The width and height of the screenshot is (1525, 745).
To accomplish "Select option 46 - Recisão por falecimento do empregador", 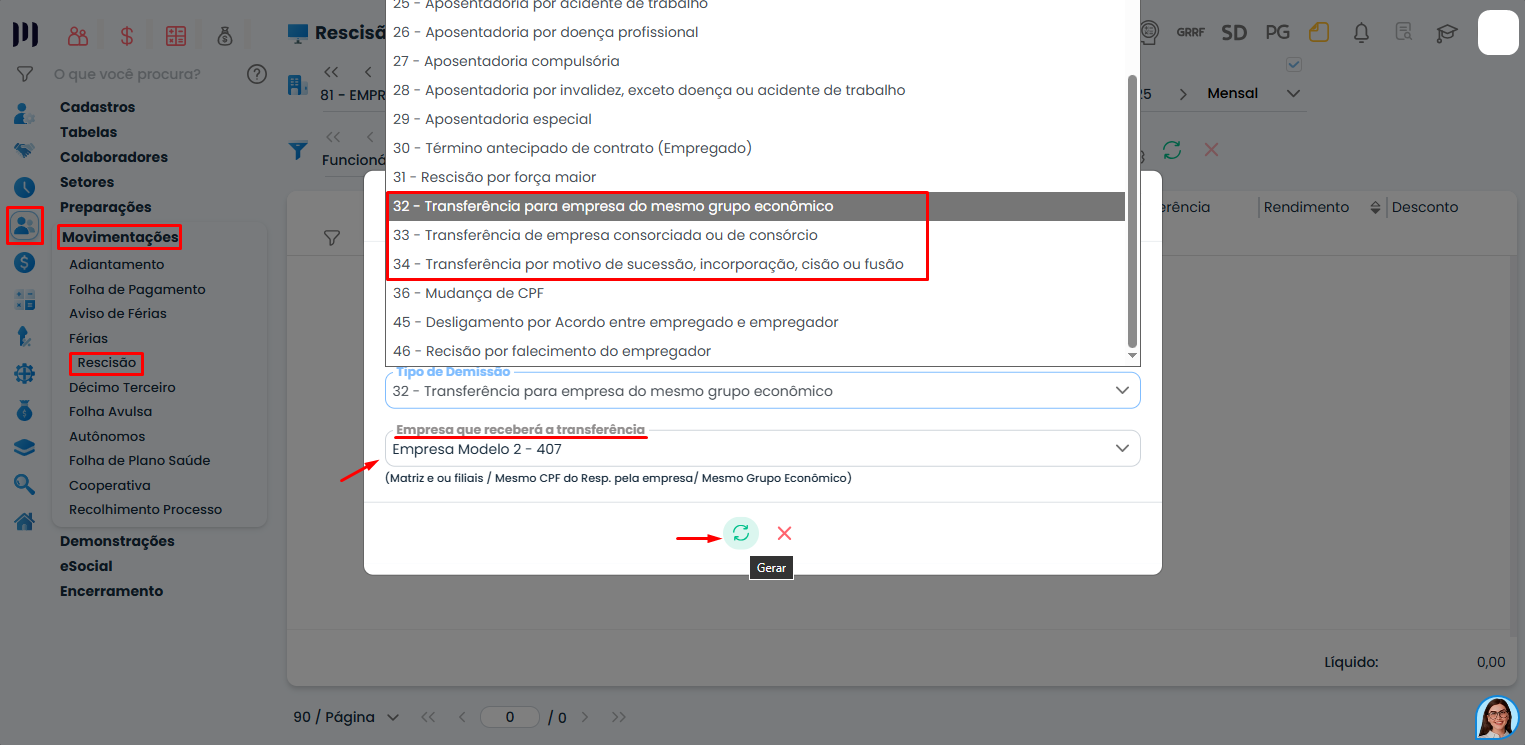I will 757,351.
